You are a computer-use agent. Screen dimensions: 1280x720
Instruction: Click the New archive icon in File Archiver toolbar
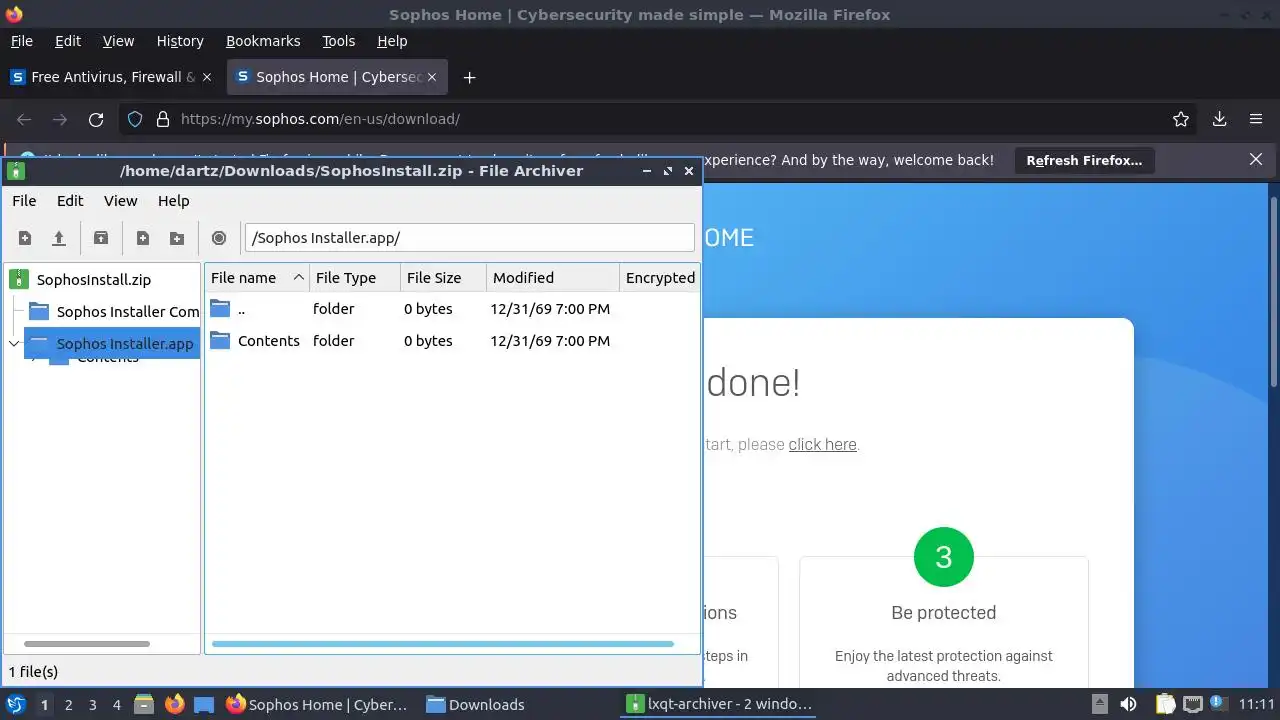[x=25, y=238]
